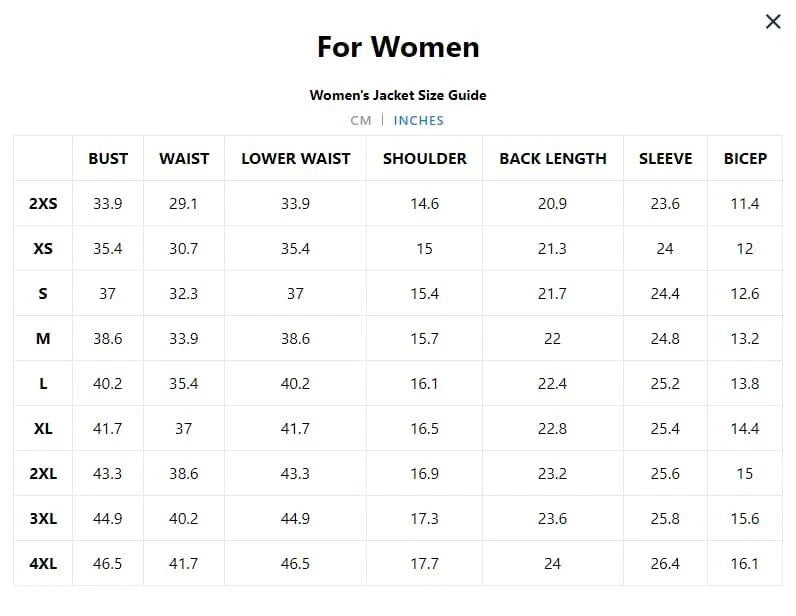Click the Women's Jacket Size Guide title
The height and width of the screenshot is (616, 796).
(398, 95)
